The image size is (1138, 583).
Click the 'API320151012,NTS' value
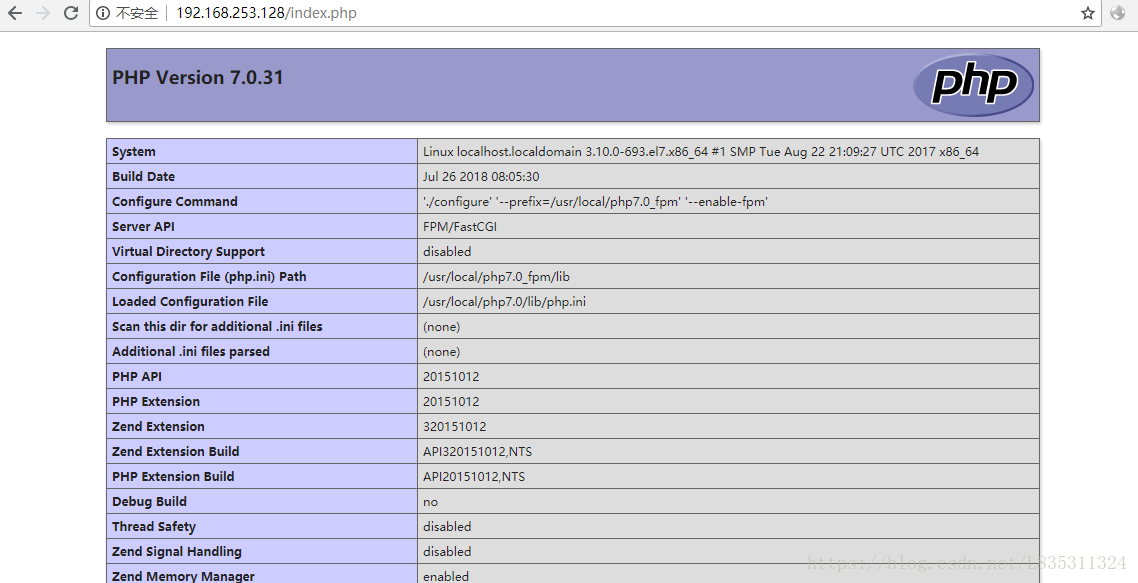[x=477, y=452]
